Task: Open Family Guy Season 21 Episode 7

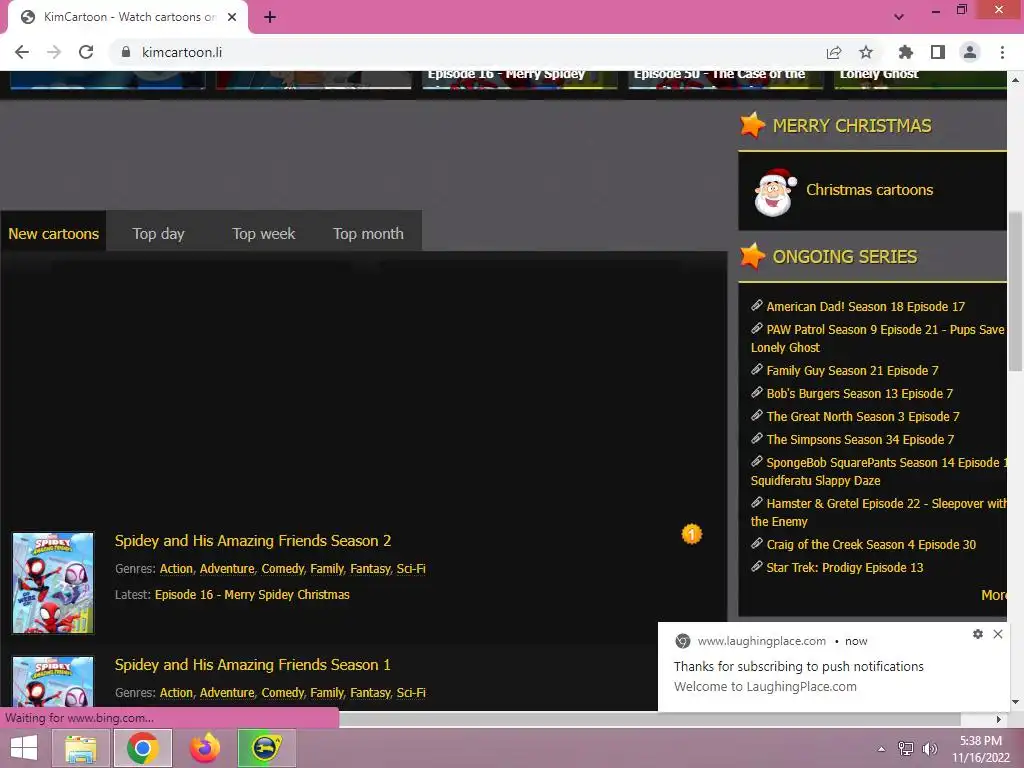Action: (852, 370)
